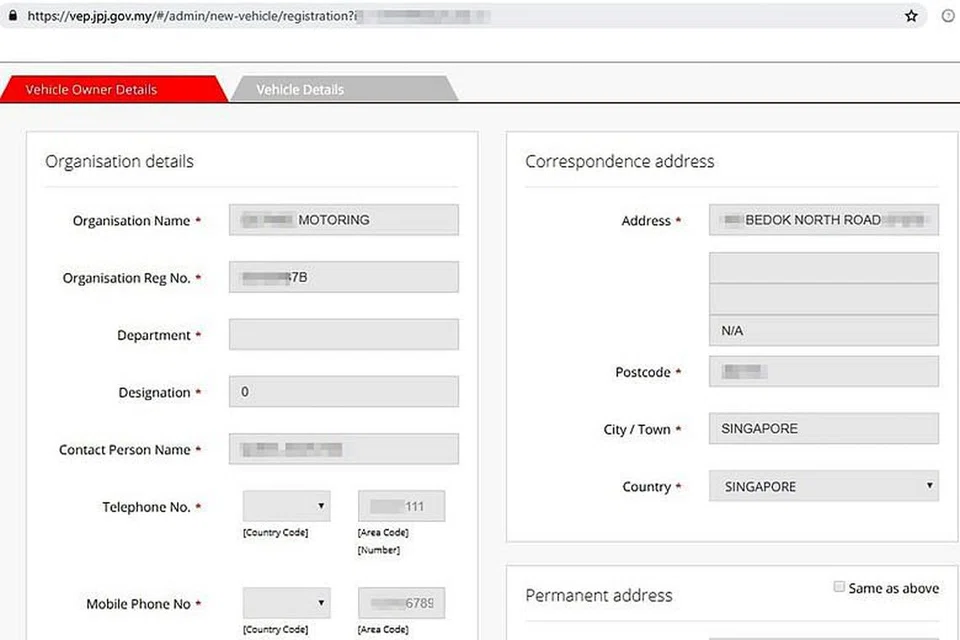
Task: Focus the Postcode input field
Action: tap(823, 372)
